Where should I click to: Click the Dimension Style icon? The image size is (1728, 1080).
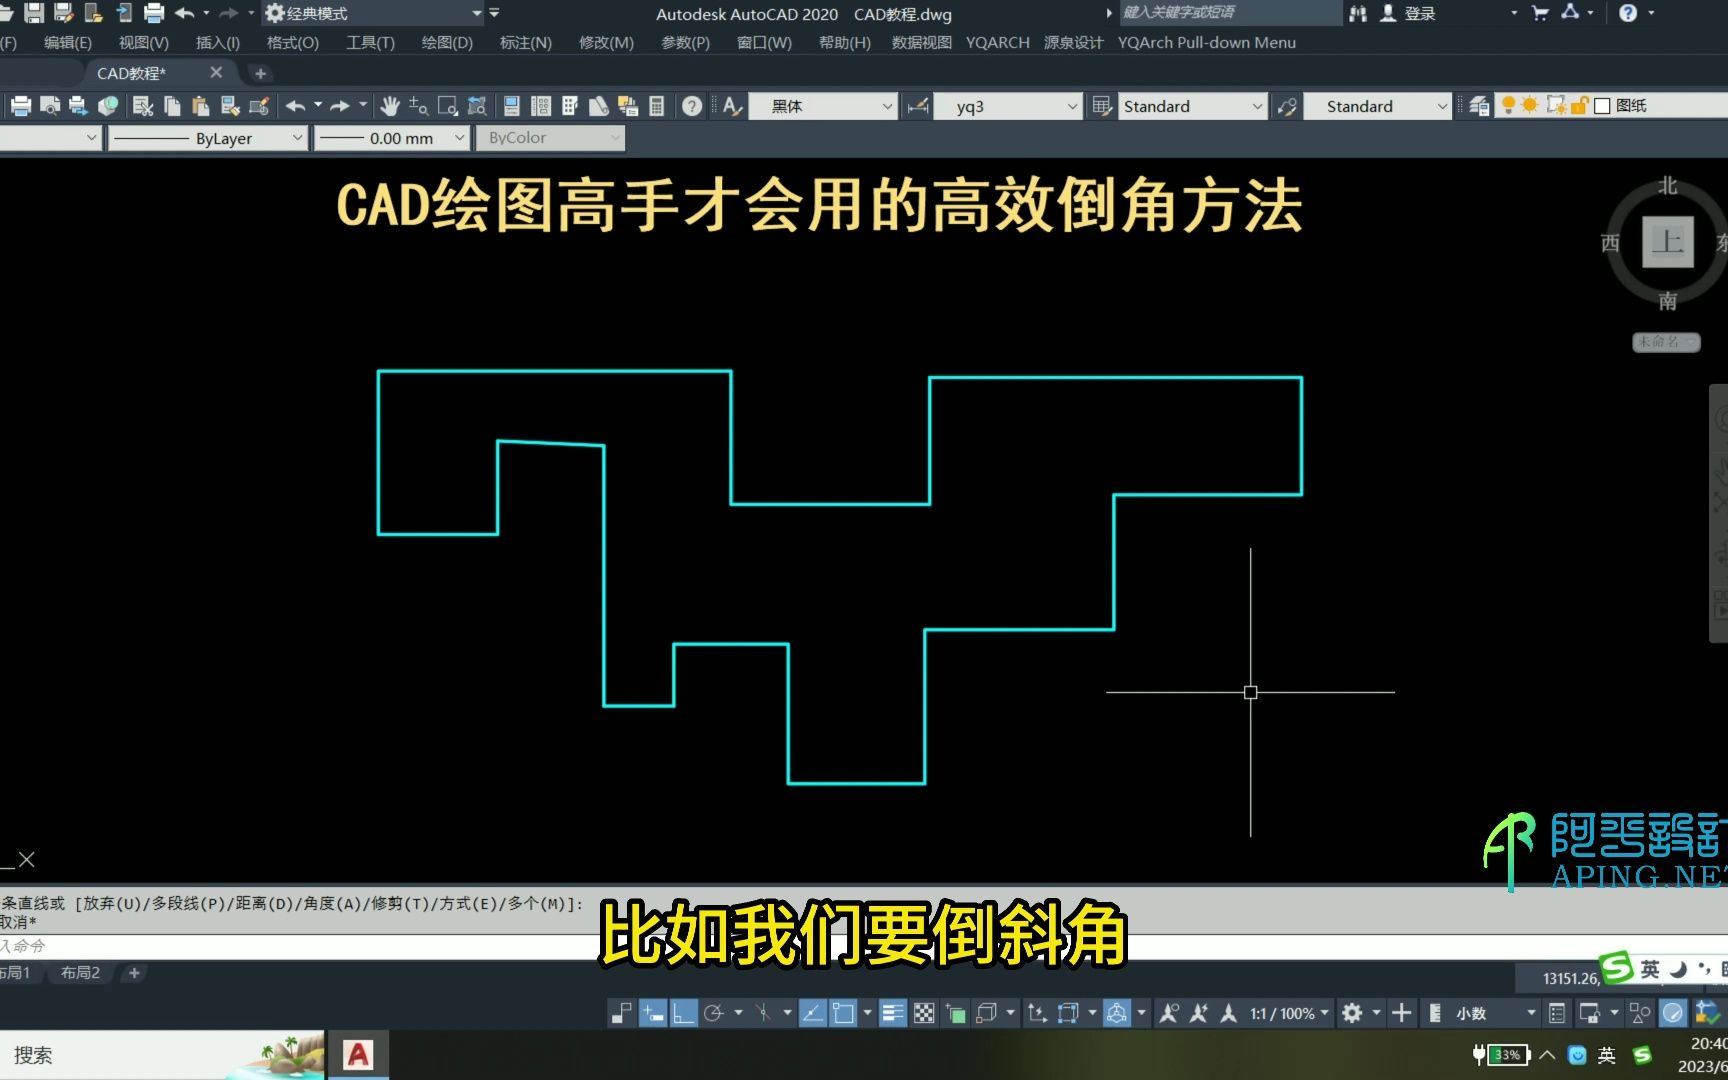[x=917, y=106]
